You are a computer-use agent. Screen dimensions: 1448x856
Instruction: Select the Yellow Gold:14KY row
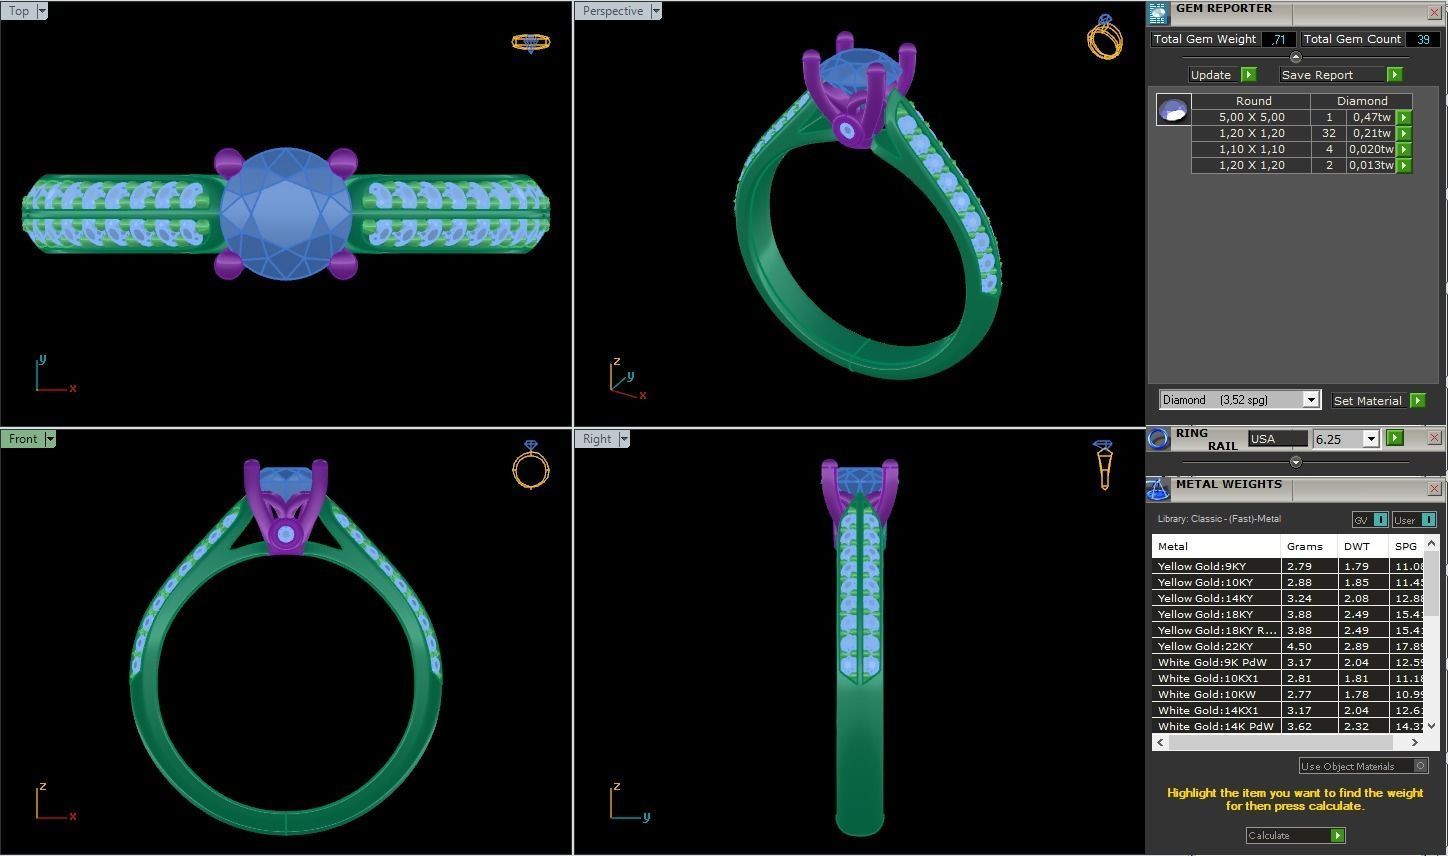1288,598
